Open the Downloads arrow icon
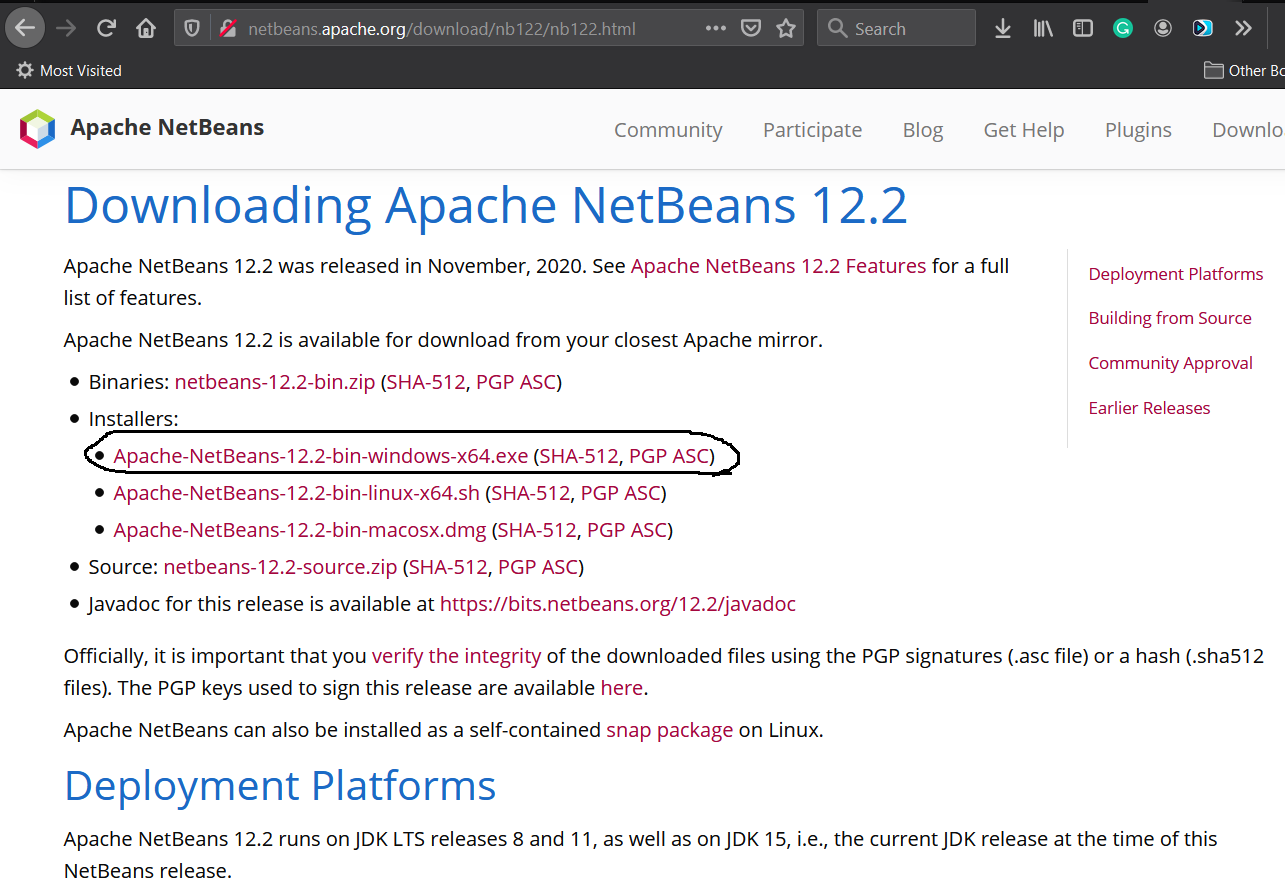The image size is (1285, 885). (1003, 28)
